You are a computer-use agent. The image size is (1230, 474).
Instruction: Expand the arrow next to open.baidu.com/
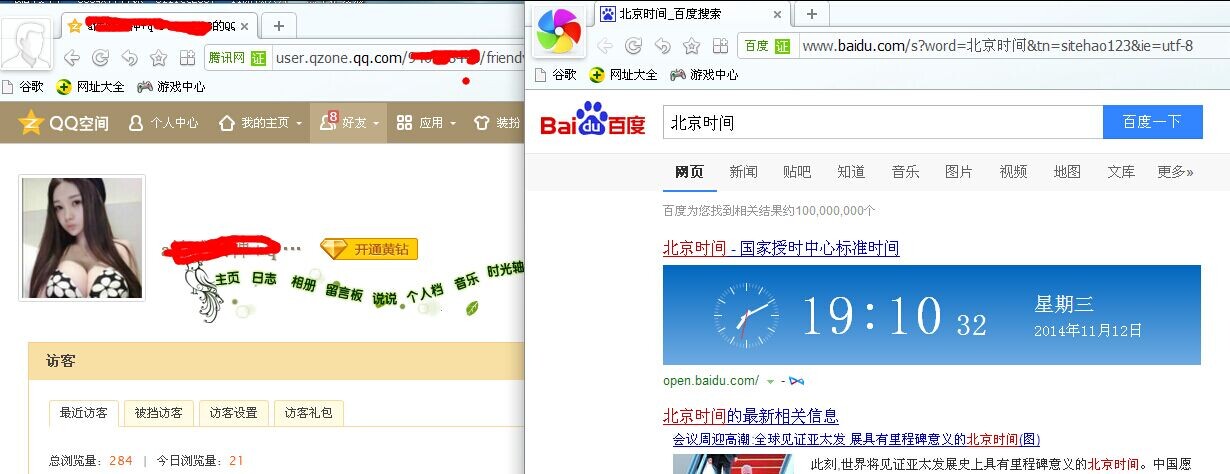click(x=770, y=382)
